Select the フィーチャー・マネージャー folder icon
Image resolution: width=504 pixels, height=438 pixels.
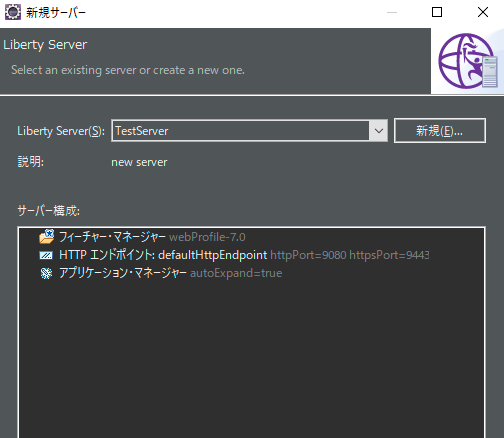[46, 237]
